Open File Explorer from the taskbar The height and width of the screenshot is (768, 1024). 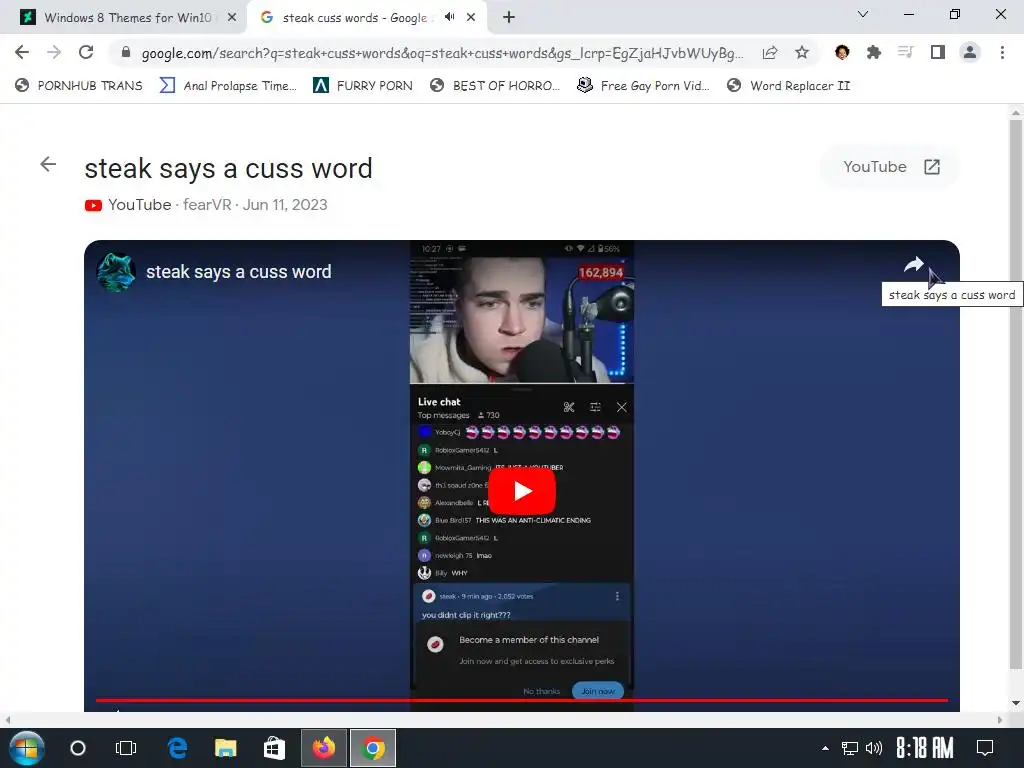point(225,748)
